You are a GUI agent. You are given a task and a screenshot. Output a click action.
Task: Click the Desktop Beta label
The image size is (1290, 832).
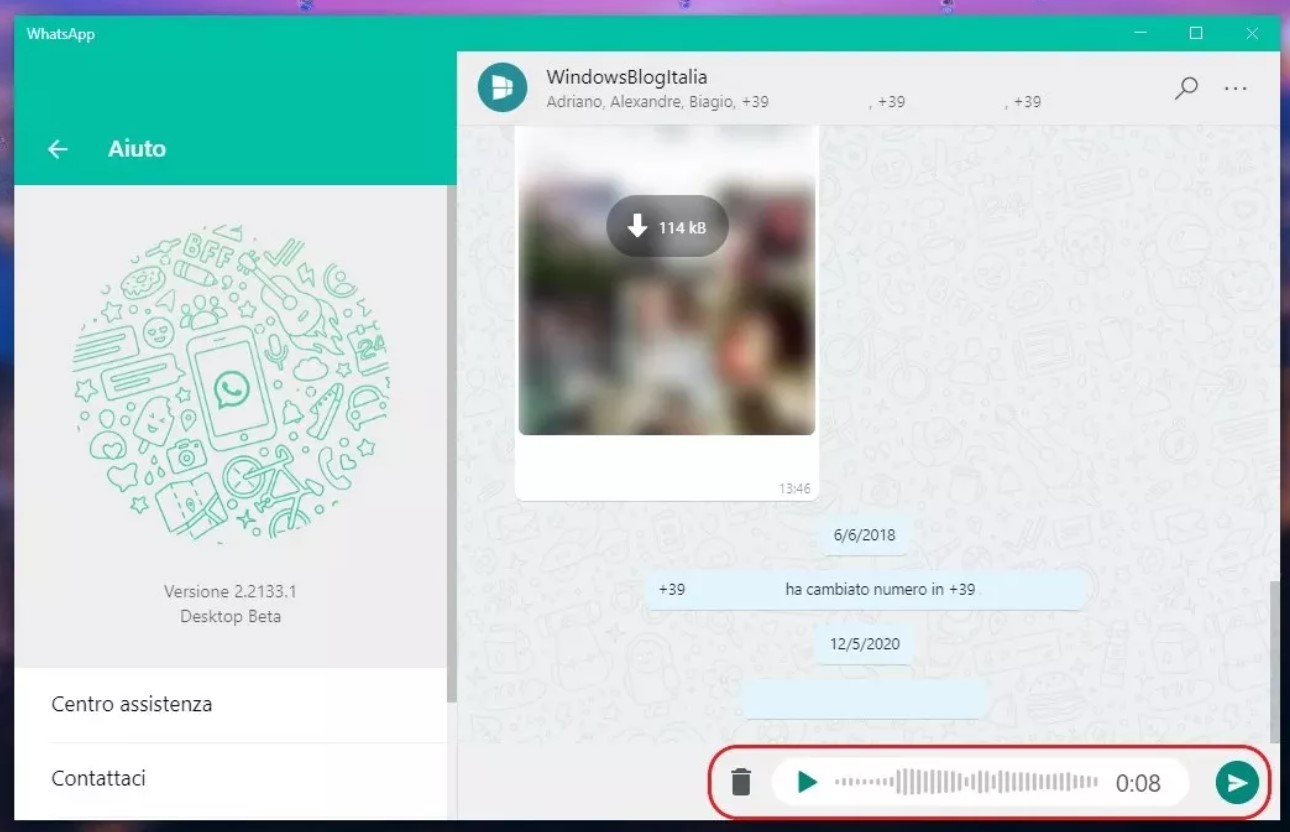click(230, 616)
